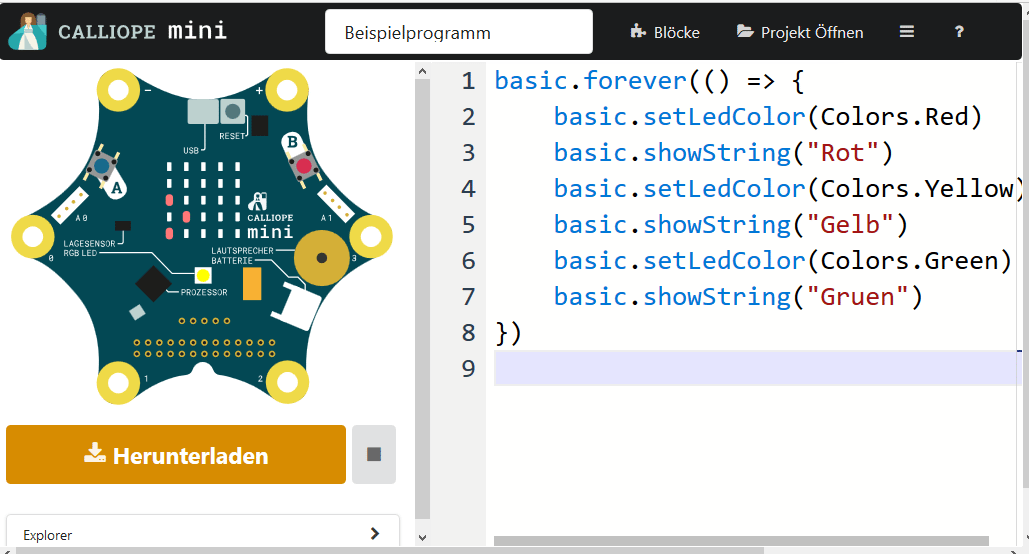The width and height of the screenshot is (1029, 554).
Task: Click line number 5 in the gutter
Action: pyautogui.click(x=468, y=224)
